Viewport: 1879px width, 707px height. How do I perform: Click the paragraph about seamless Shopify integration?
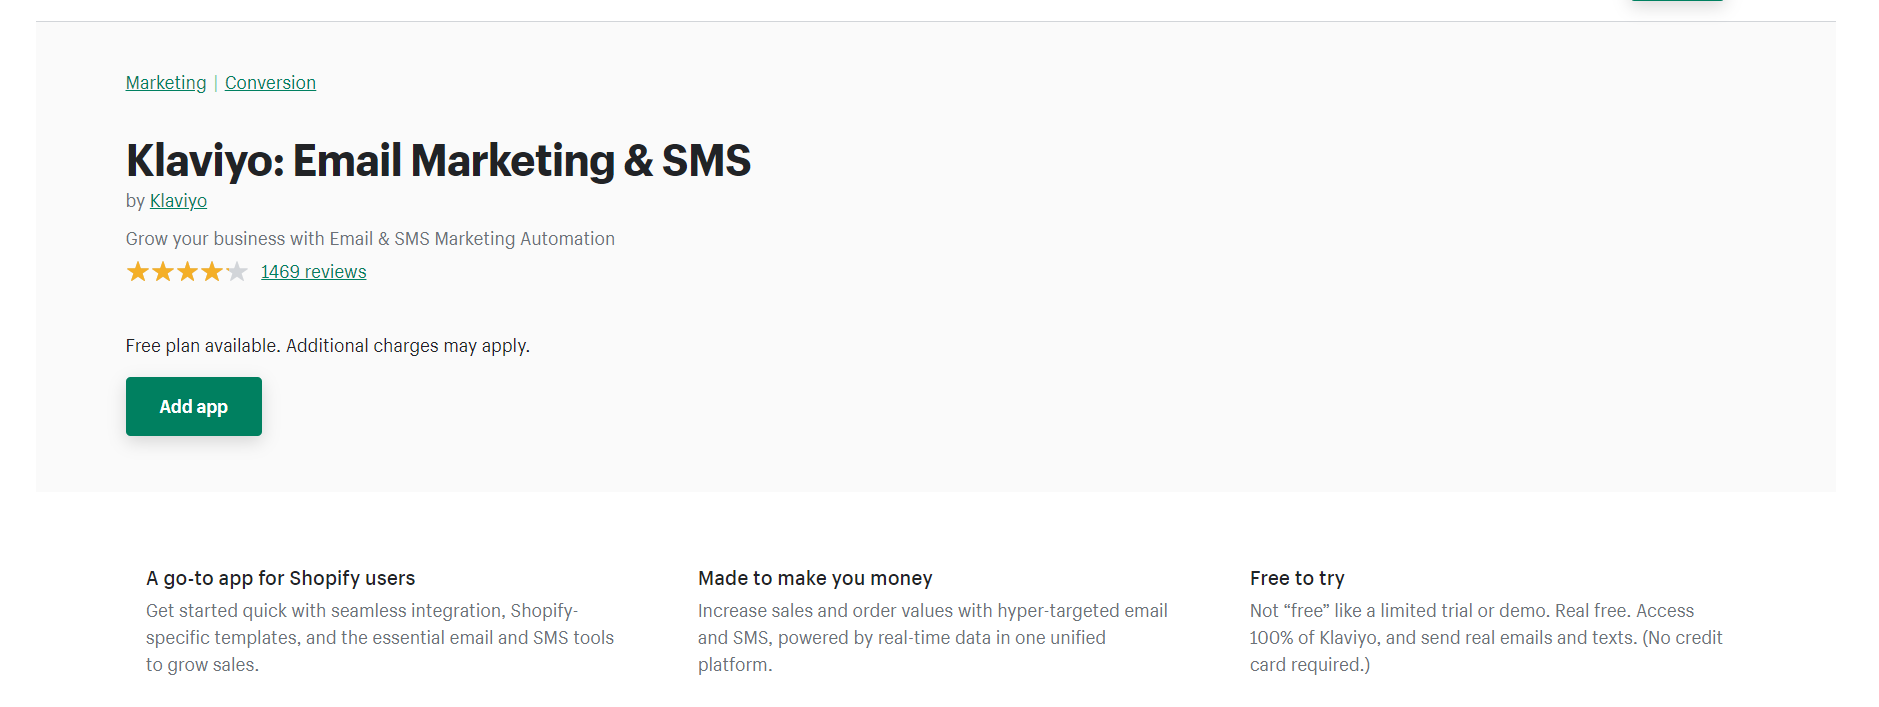[x=380, y=638]
